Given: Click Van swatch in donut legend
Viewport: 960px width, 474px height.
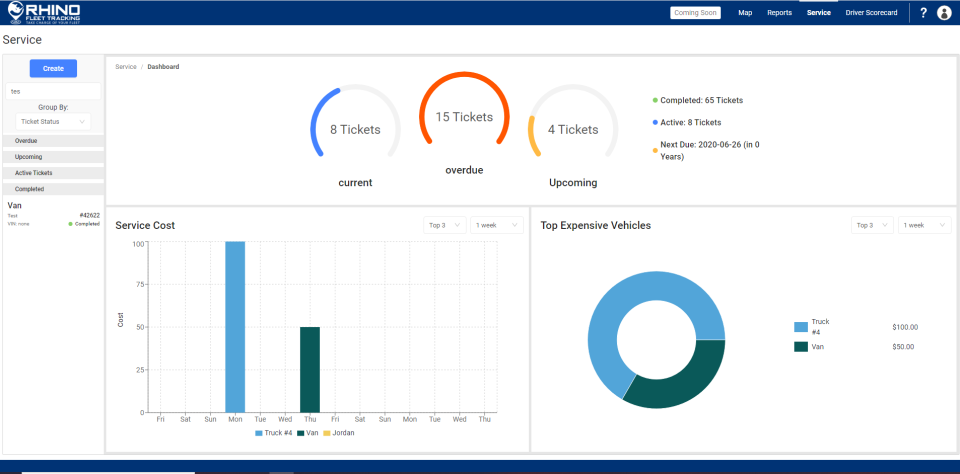Looking at the screenshot, I should (801, 347).
